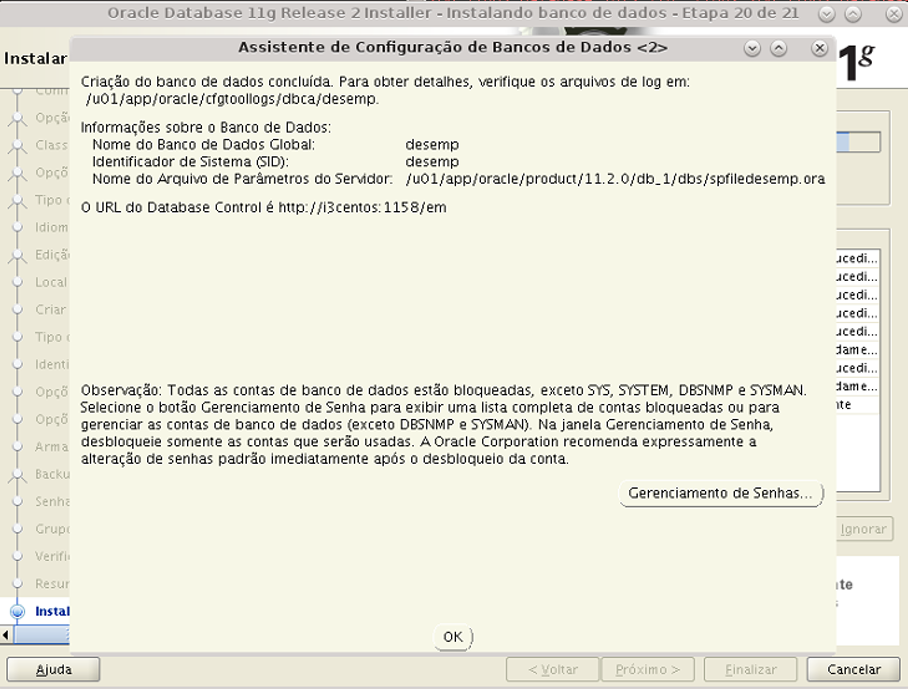908x689 pixels.
Task: Click the Nome do Banco de Dados Global label
Action: (203, 145)
